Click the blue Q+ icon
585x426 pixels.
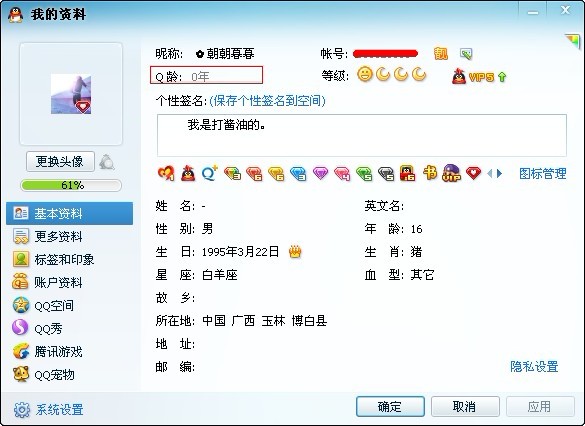(210, 173)
